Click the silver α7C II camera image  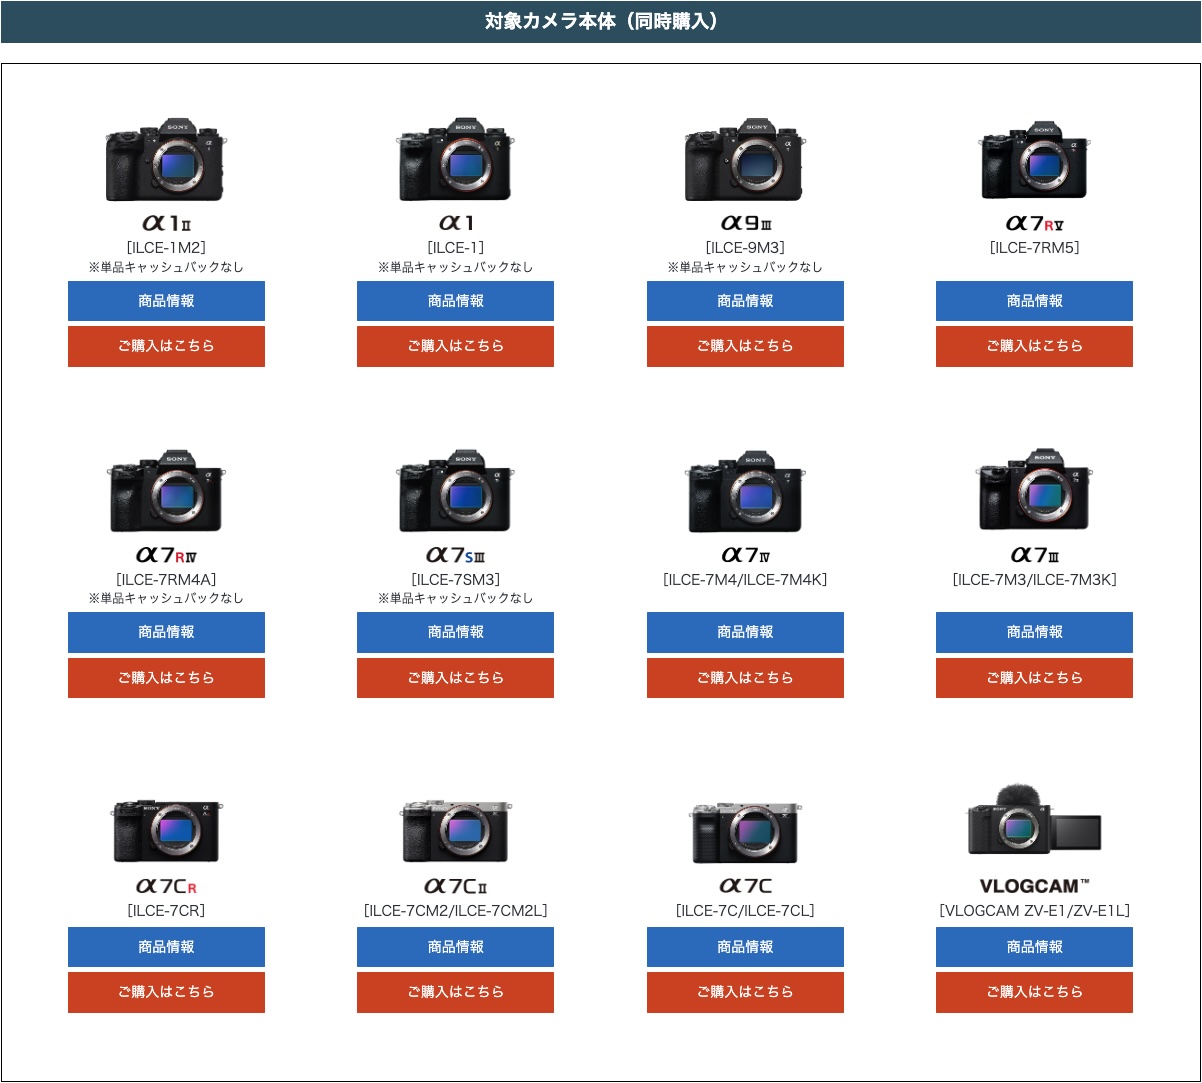coord(455,831)
